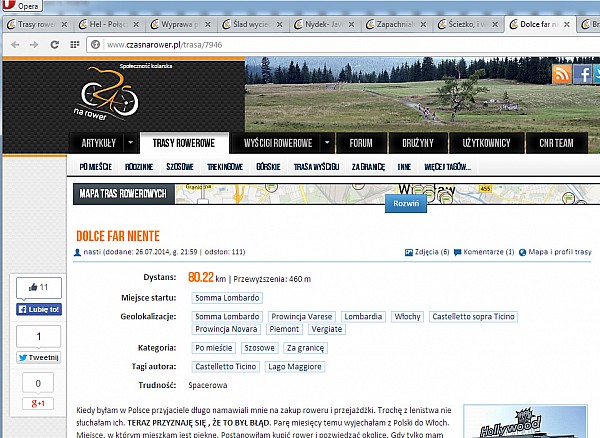This screenshot has width=600, height=438.
Task: Select the Górskie route category
Action: [268, 166]
